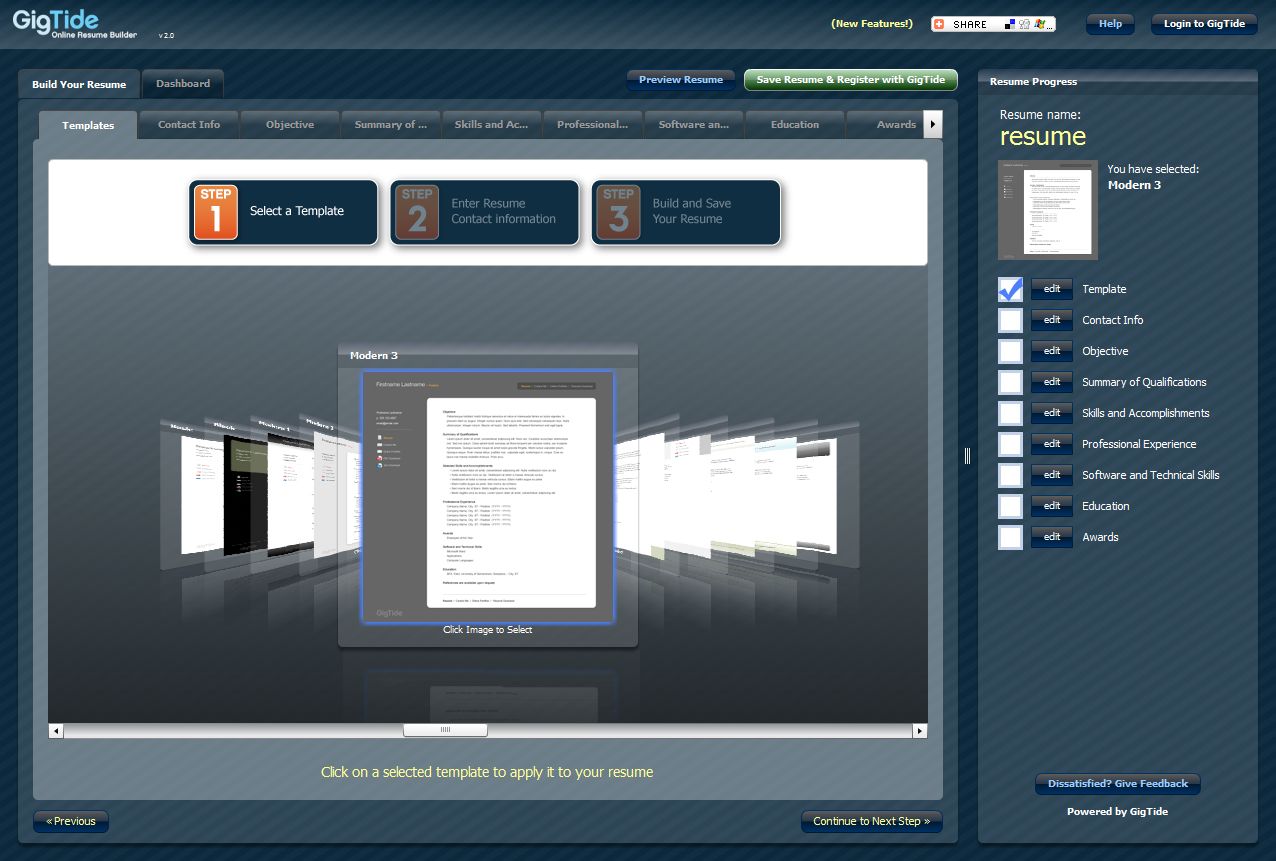1276x861 pixels.
Task: Open the Professional... tab
Action: coord(593,125)
